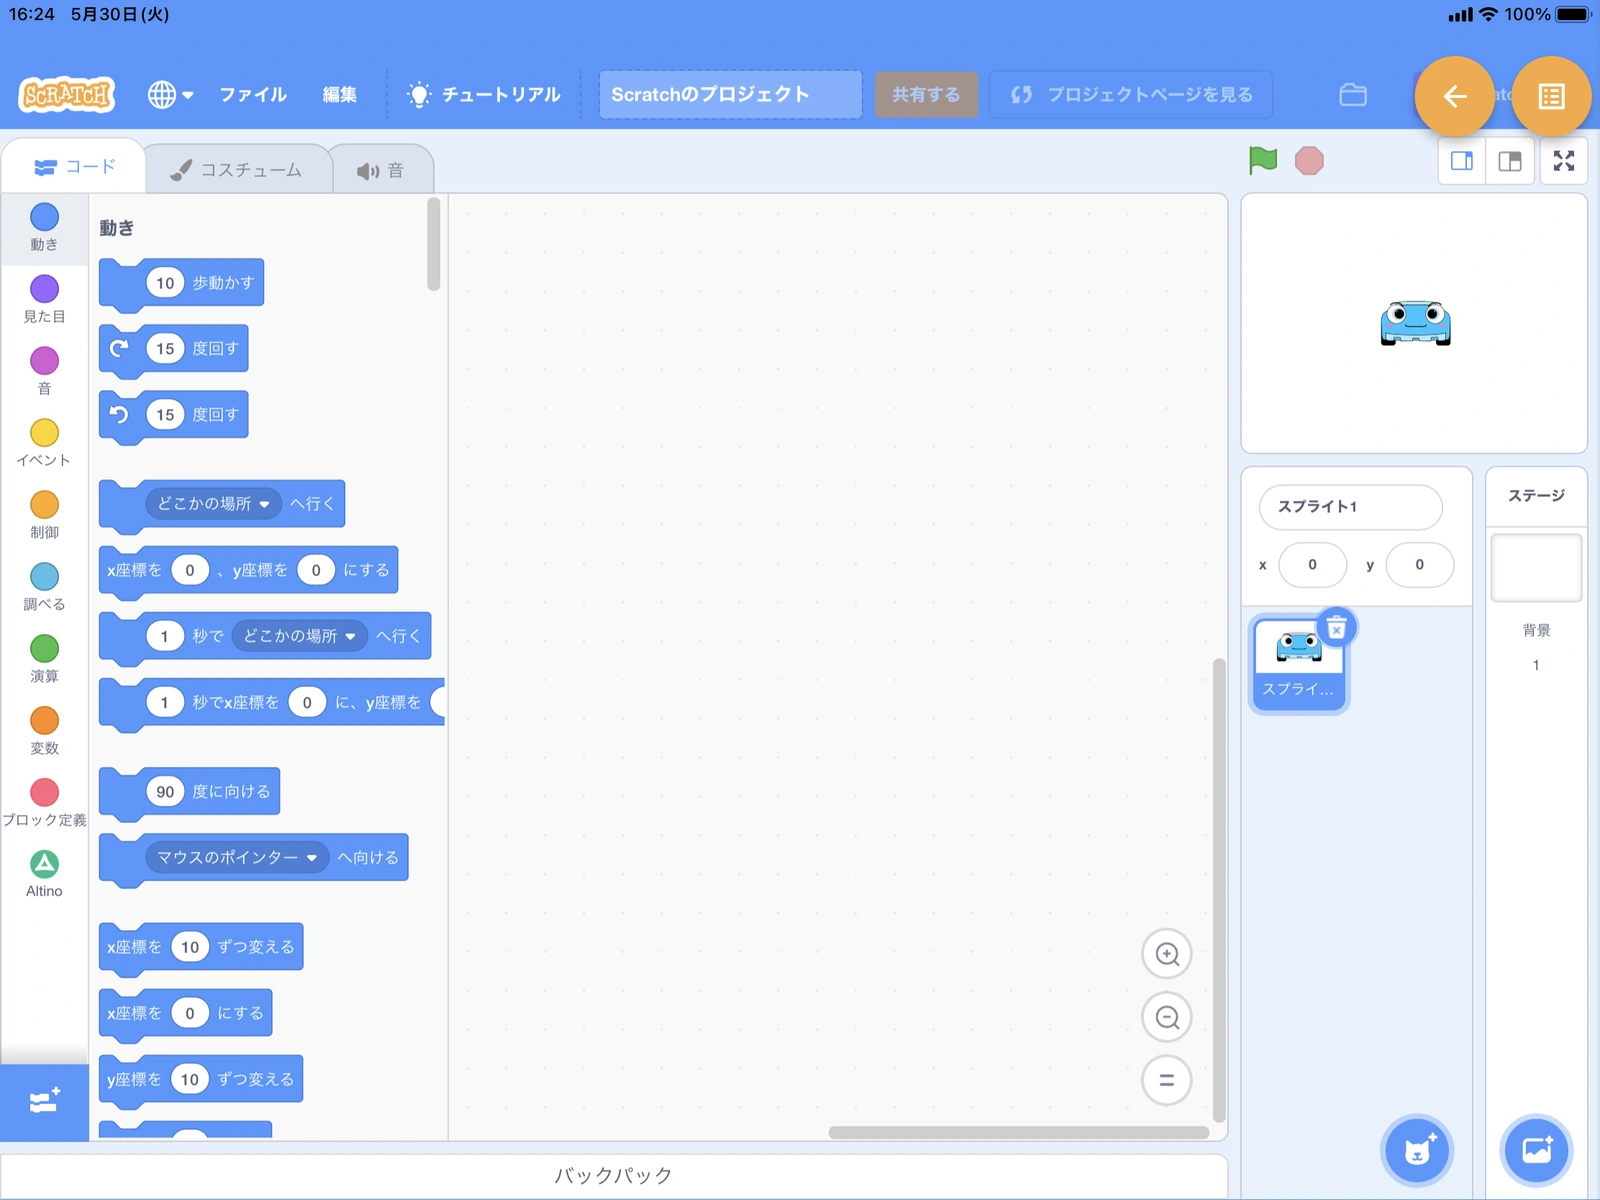Screen dimensions: 1600x1200
Task: Click the sprite x coordinate field
Action: [1312, 565]
